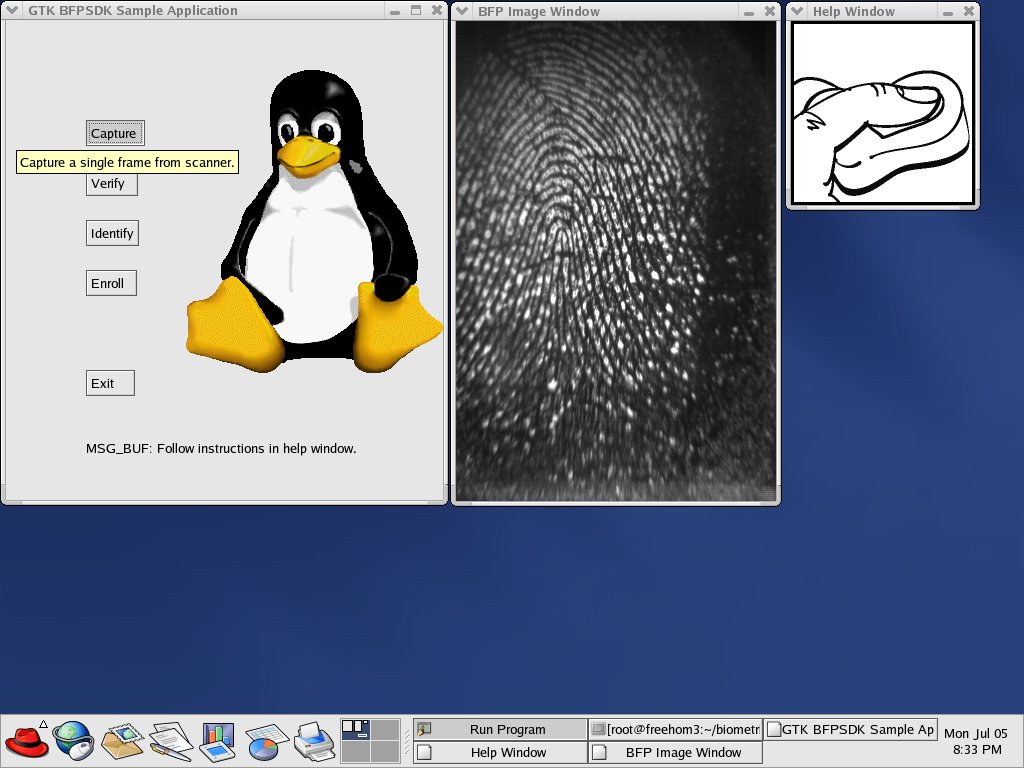Launch the web browser globe icon
Screen dimensions: 1024x768
point(73,740)
